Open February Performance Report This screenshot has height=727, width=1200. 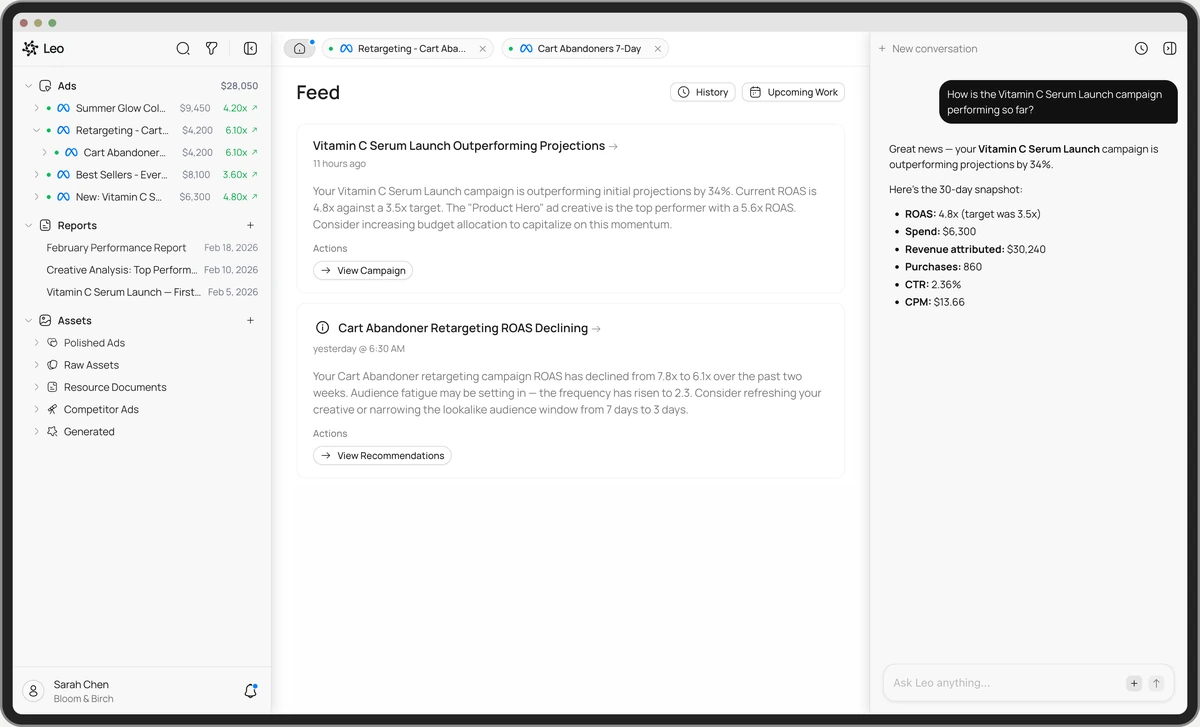point(116,248)
